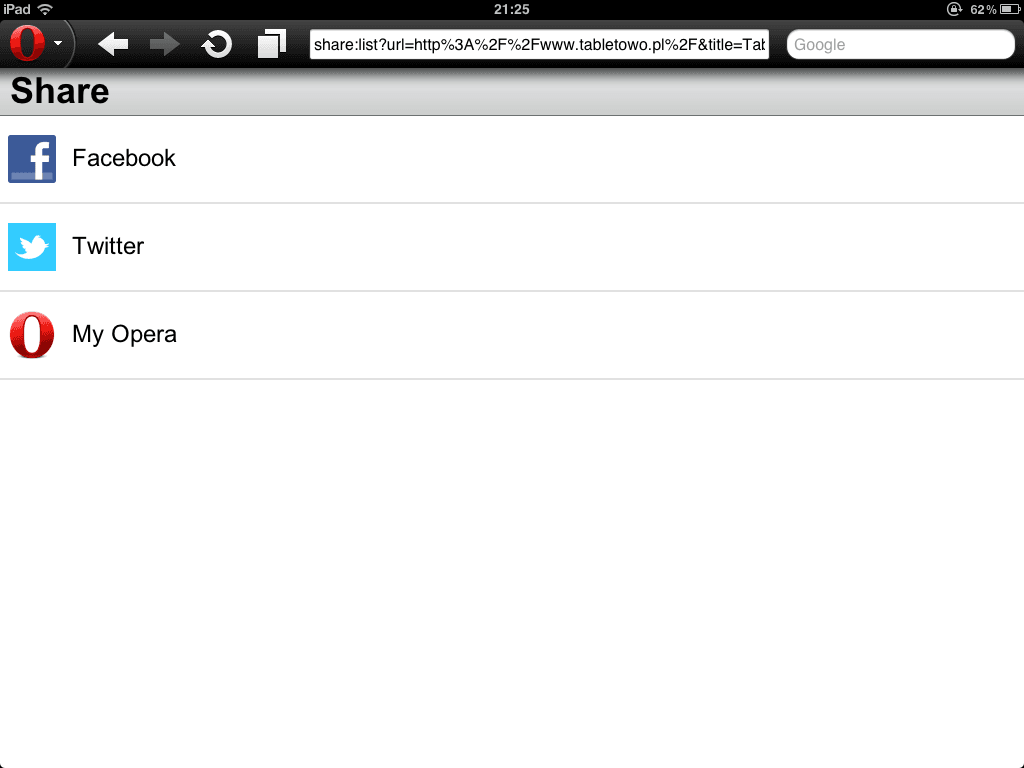Tap the red My Opera icon
Screen dimensions: 1024x768
tap(32, 335)
